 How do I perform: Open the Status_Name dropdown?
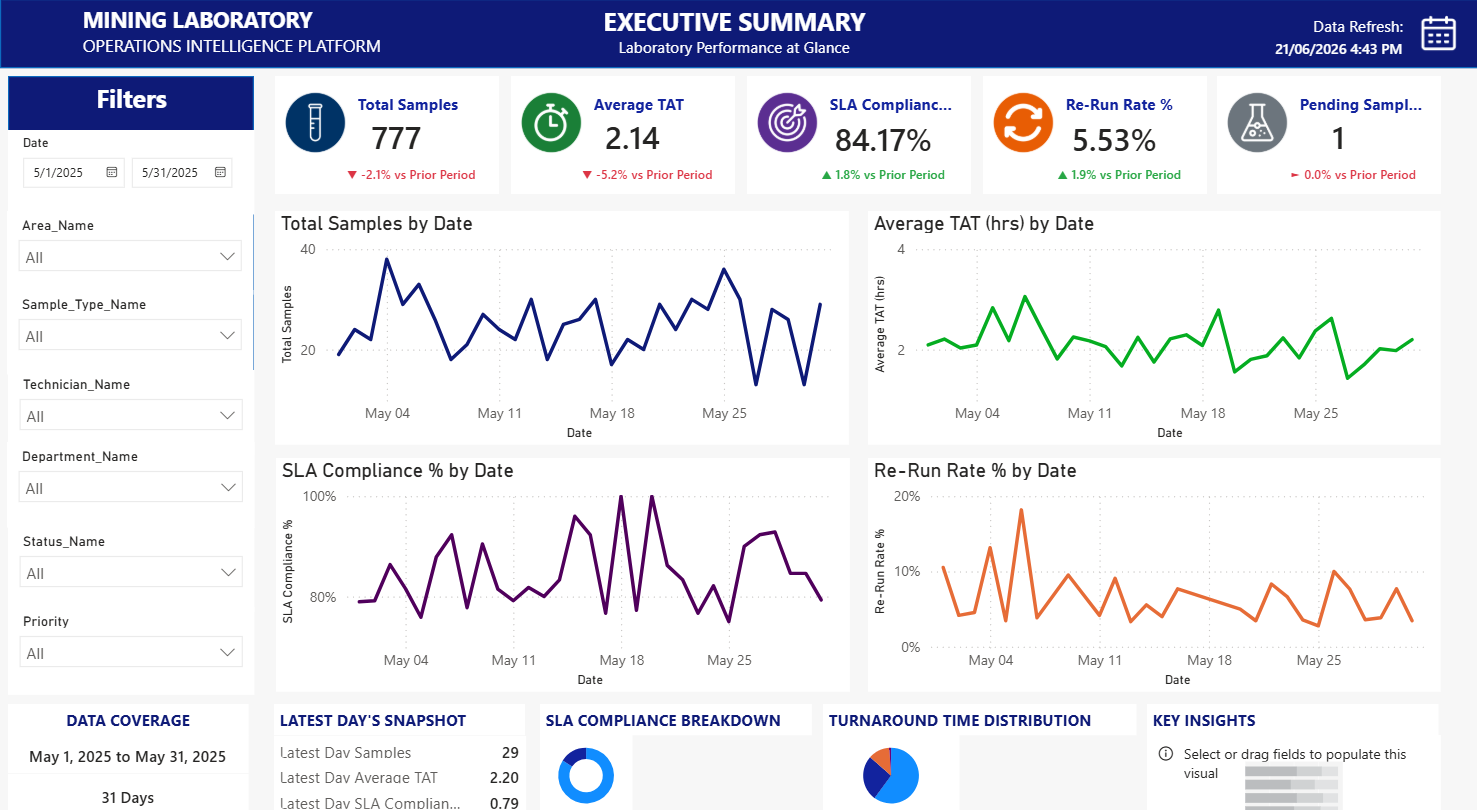coord(131,573)
